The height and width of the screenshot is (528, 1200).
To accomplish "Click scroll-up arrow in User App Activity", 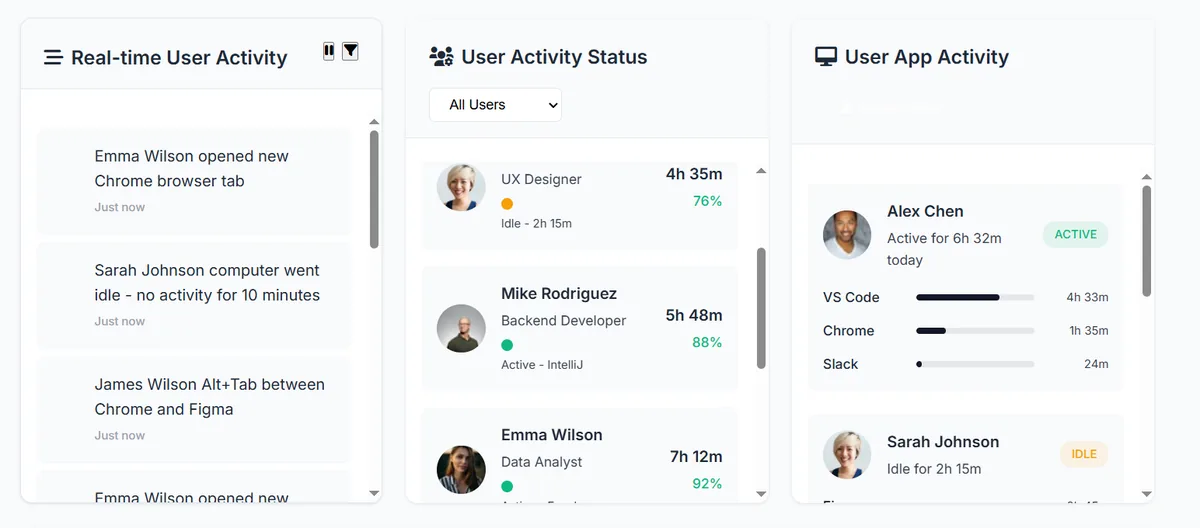I will point(1147,178).
